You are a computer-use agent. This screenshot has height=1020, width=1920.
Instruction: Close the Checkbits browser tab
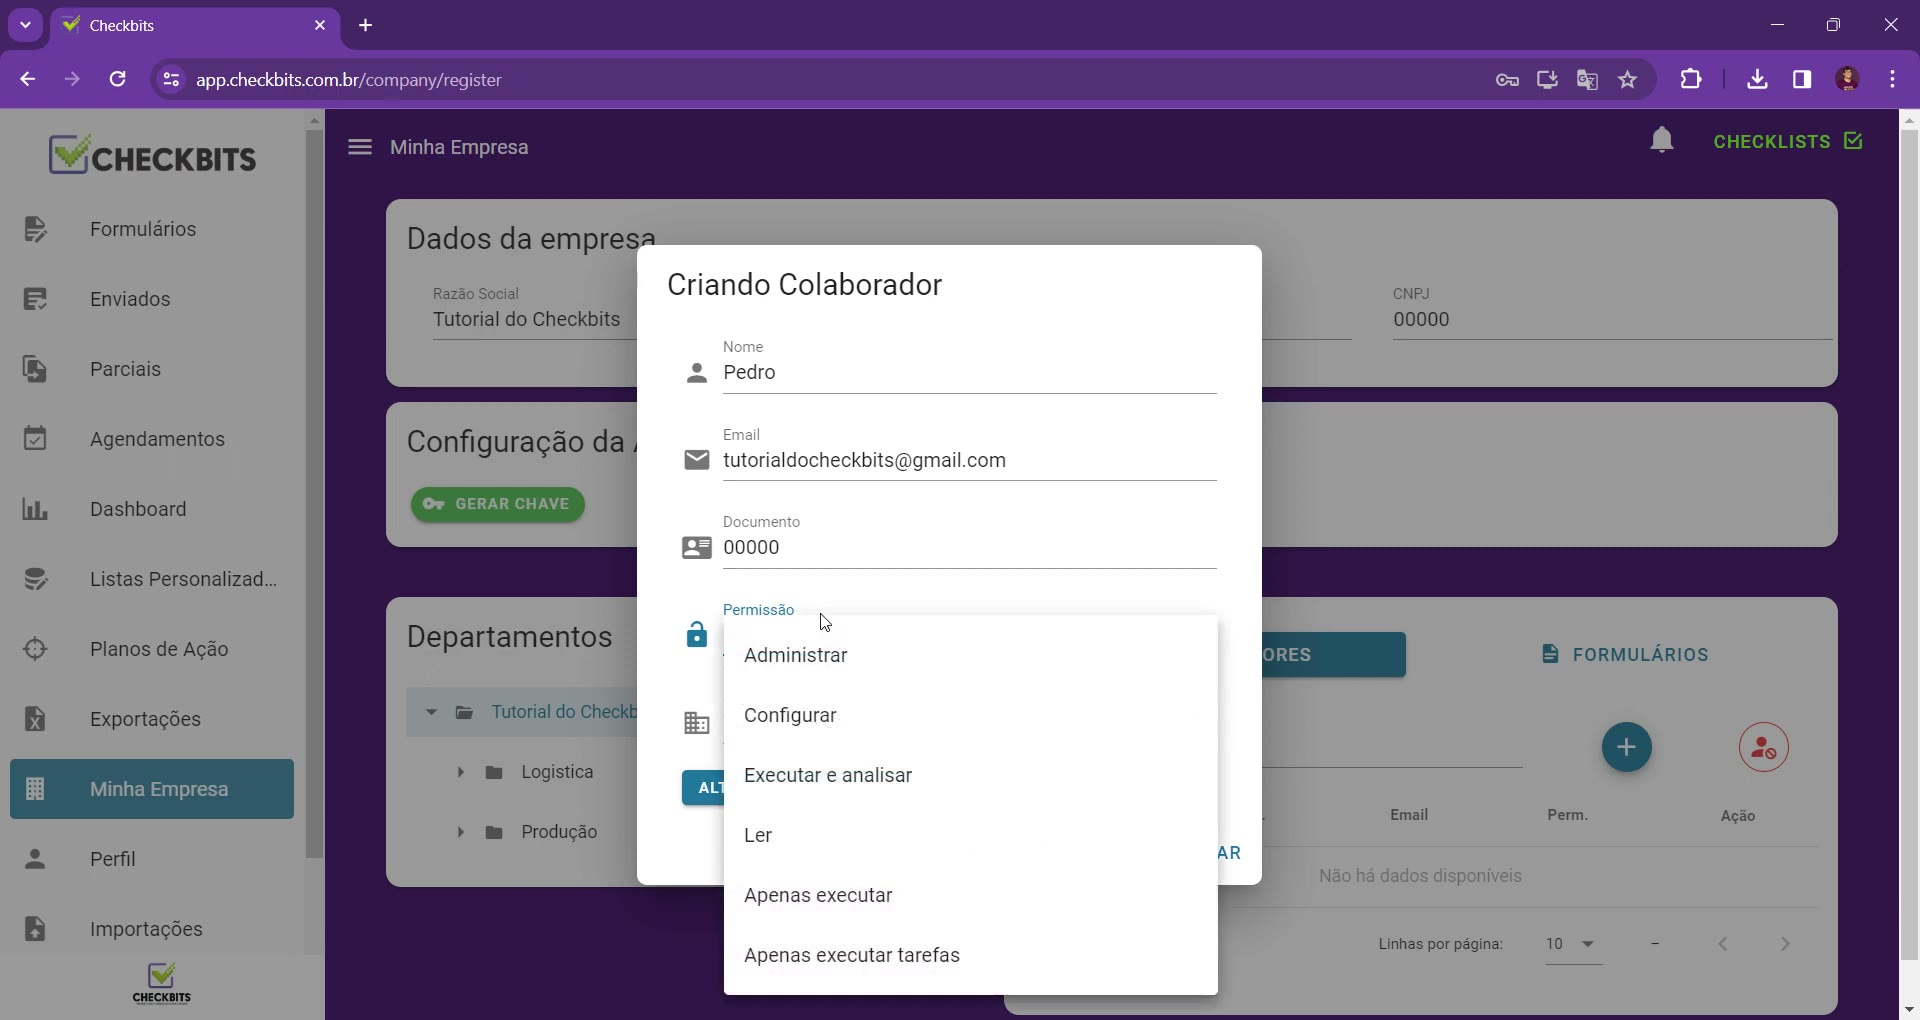[320, 25]
